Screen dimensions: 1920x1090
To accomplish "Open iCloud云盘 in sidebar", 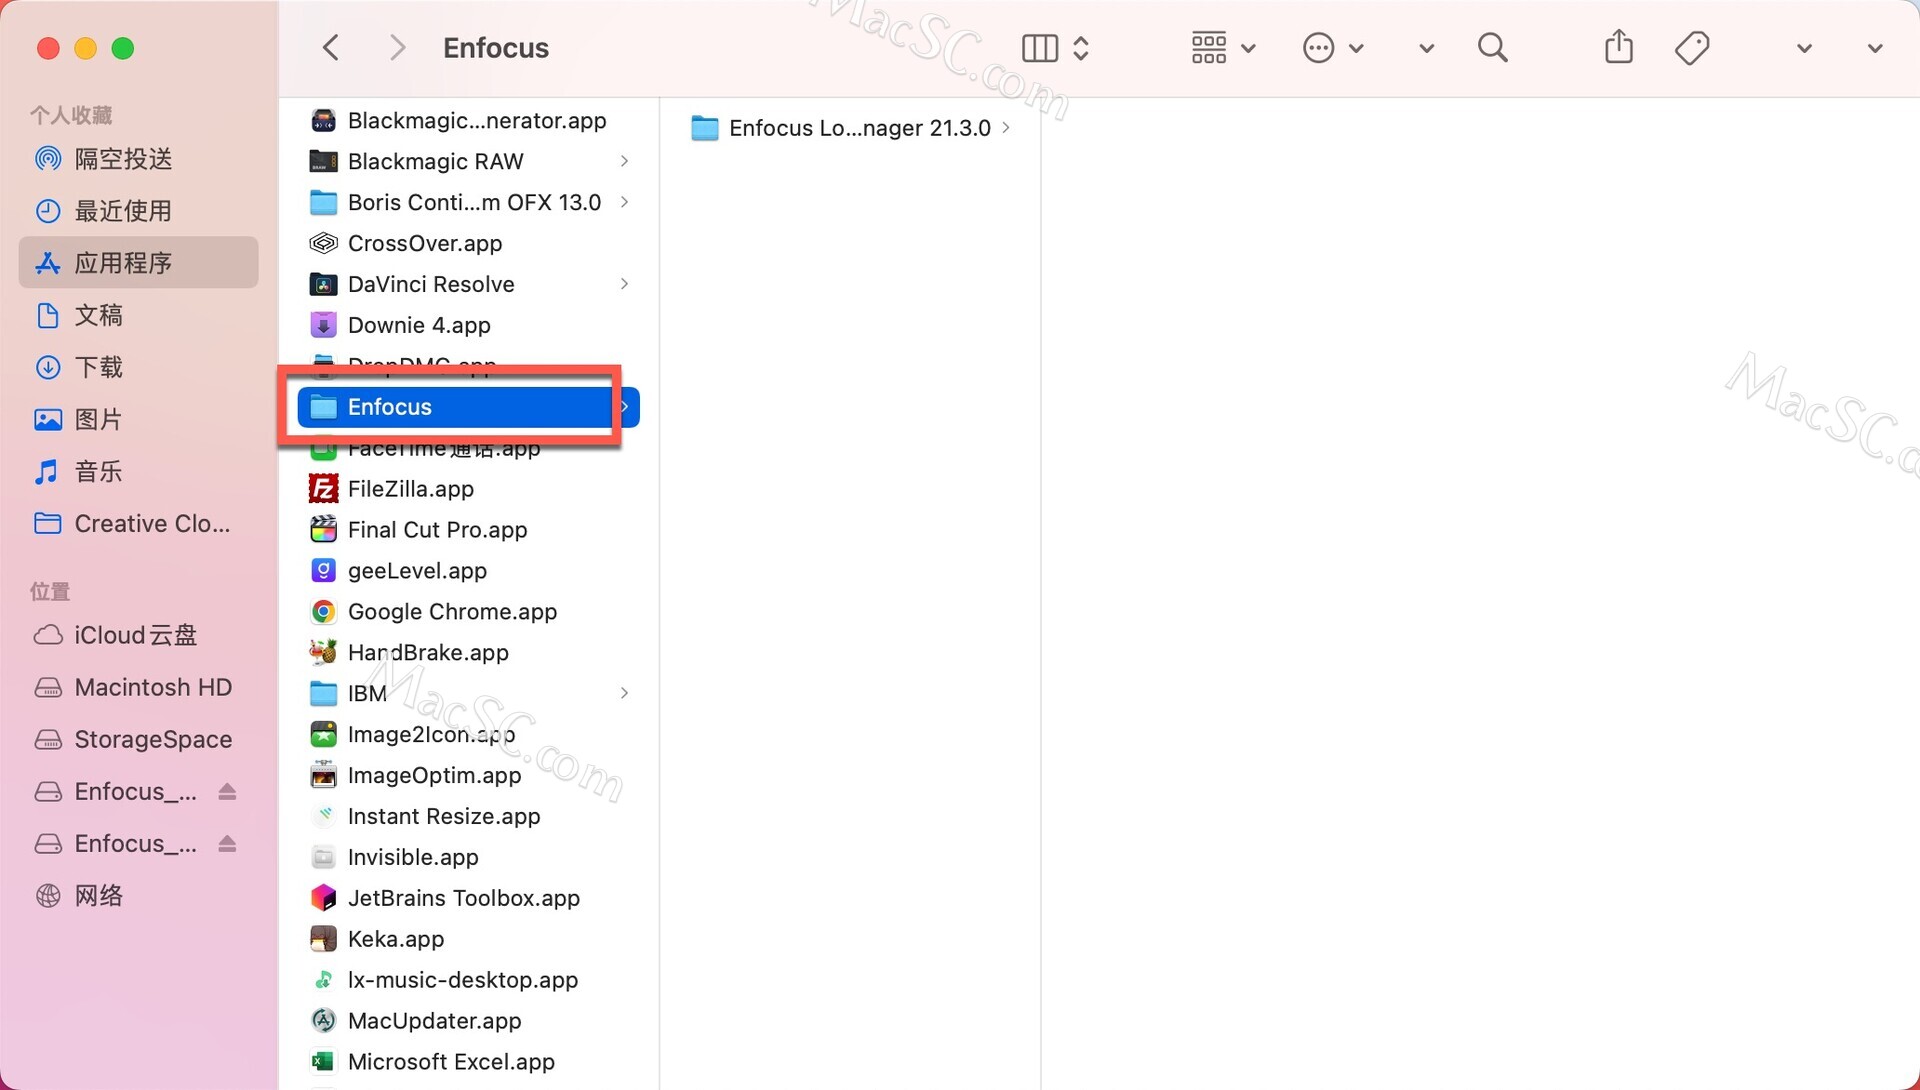I will pyautogui.click(x=138, y=635).
